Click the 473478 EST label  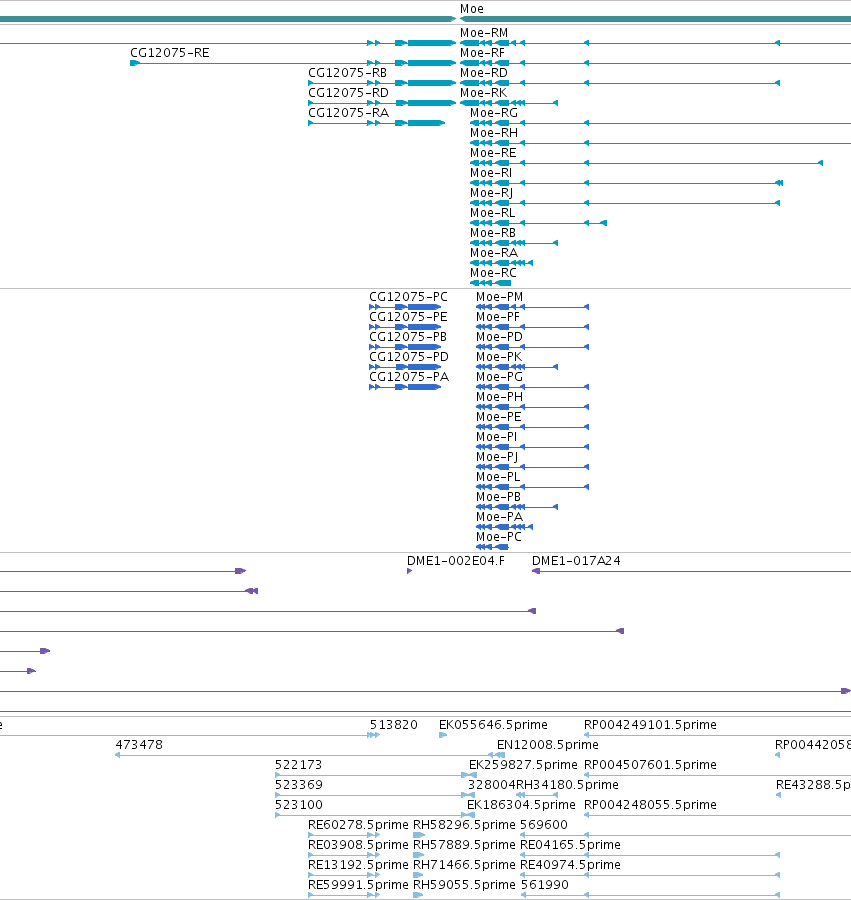coord(139,745)
